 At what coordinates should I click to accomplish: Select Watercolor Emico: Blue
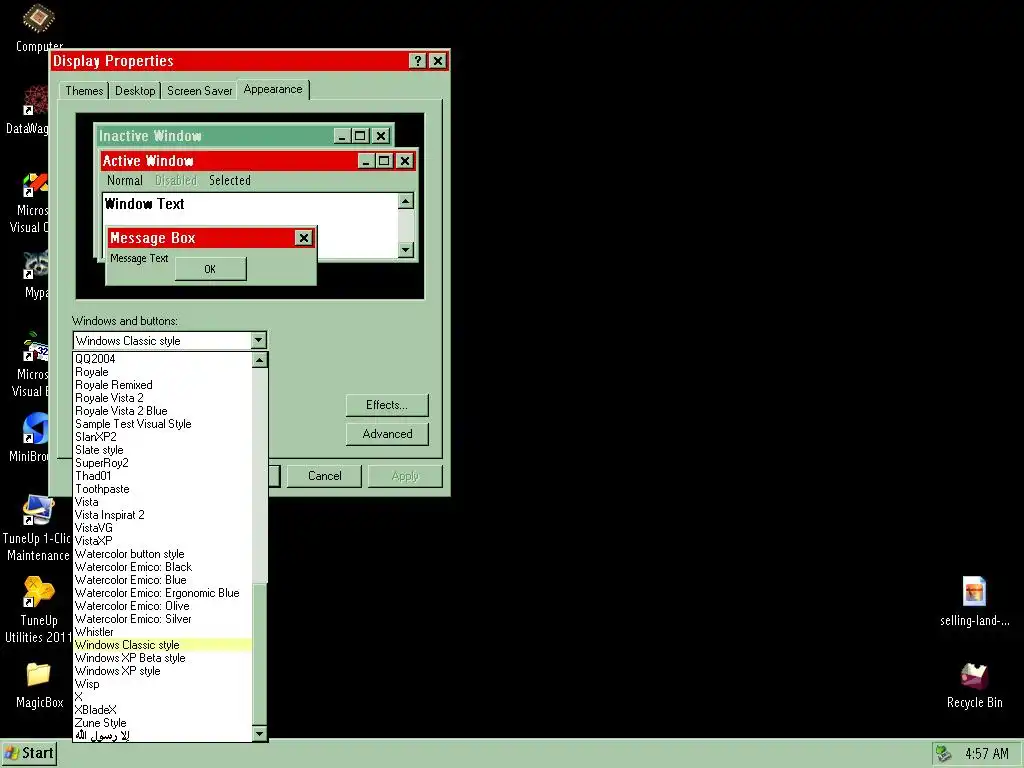pyautogui.click(x=163, y=580)
